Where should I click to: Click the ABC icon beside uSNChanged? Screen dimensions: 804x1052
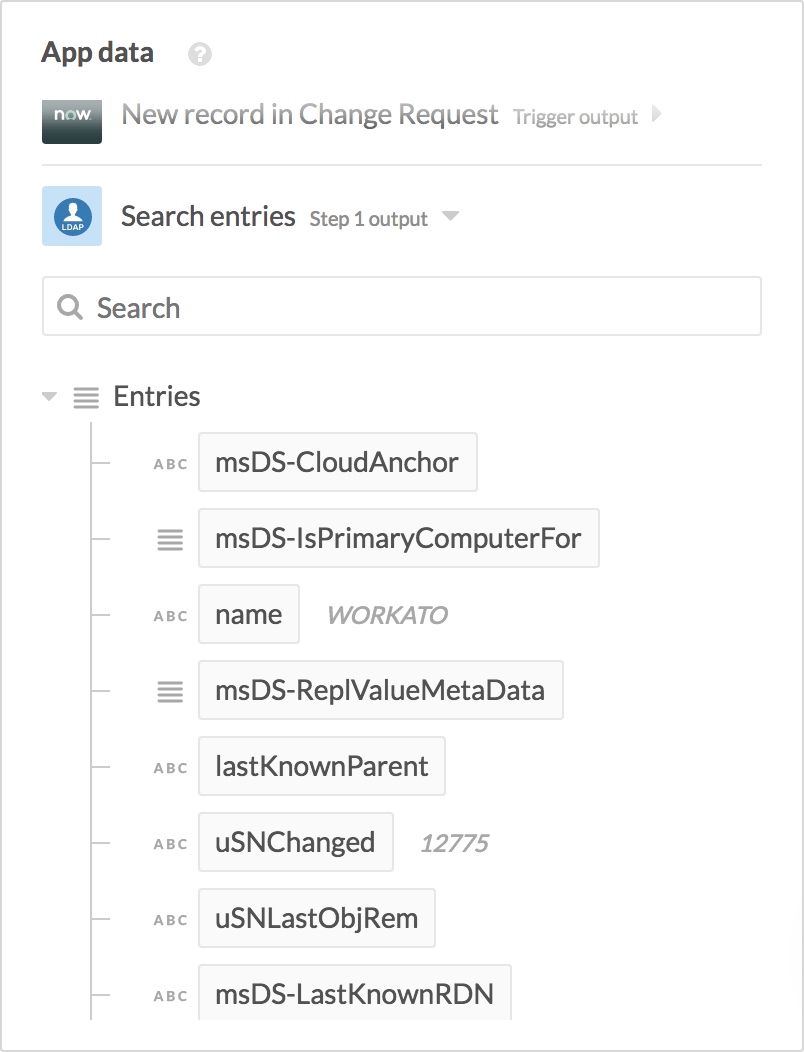coord(169,843)
